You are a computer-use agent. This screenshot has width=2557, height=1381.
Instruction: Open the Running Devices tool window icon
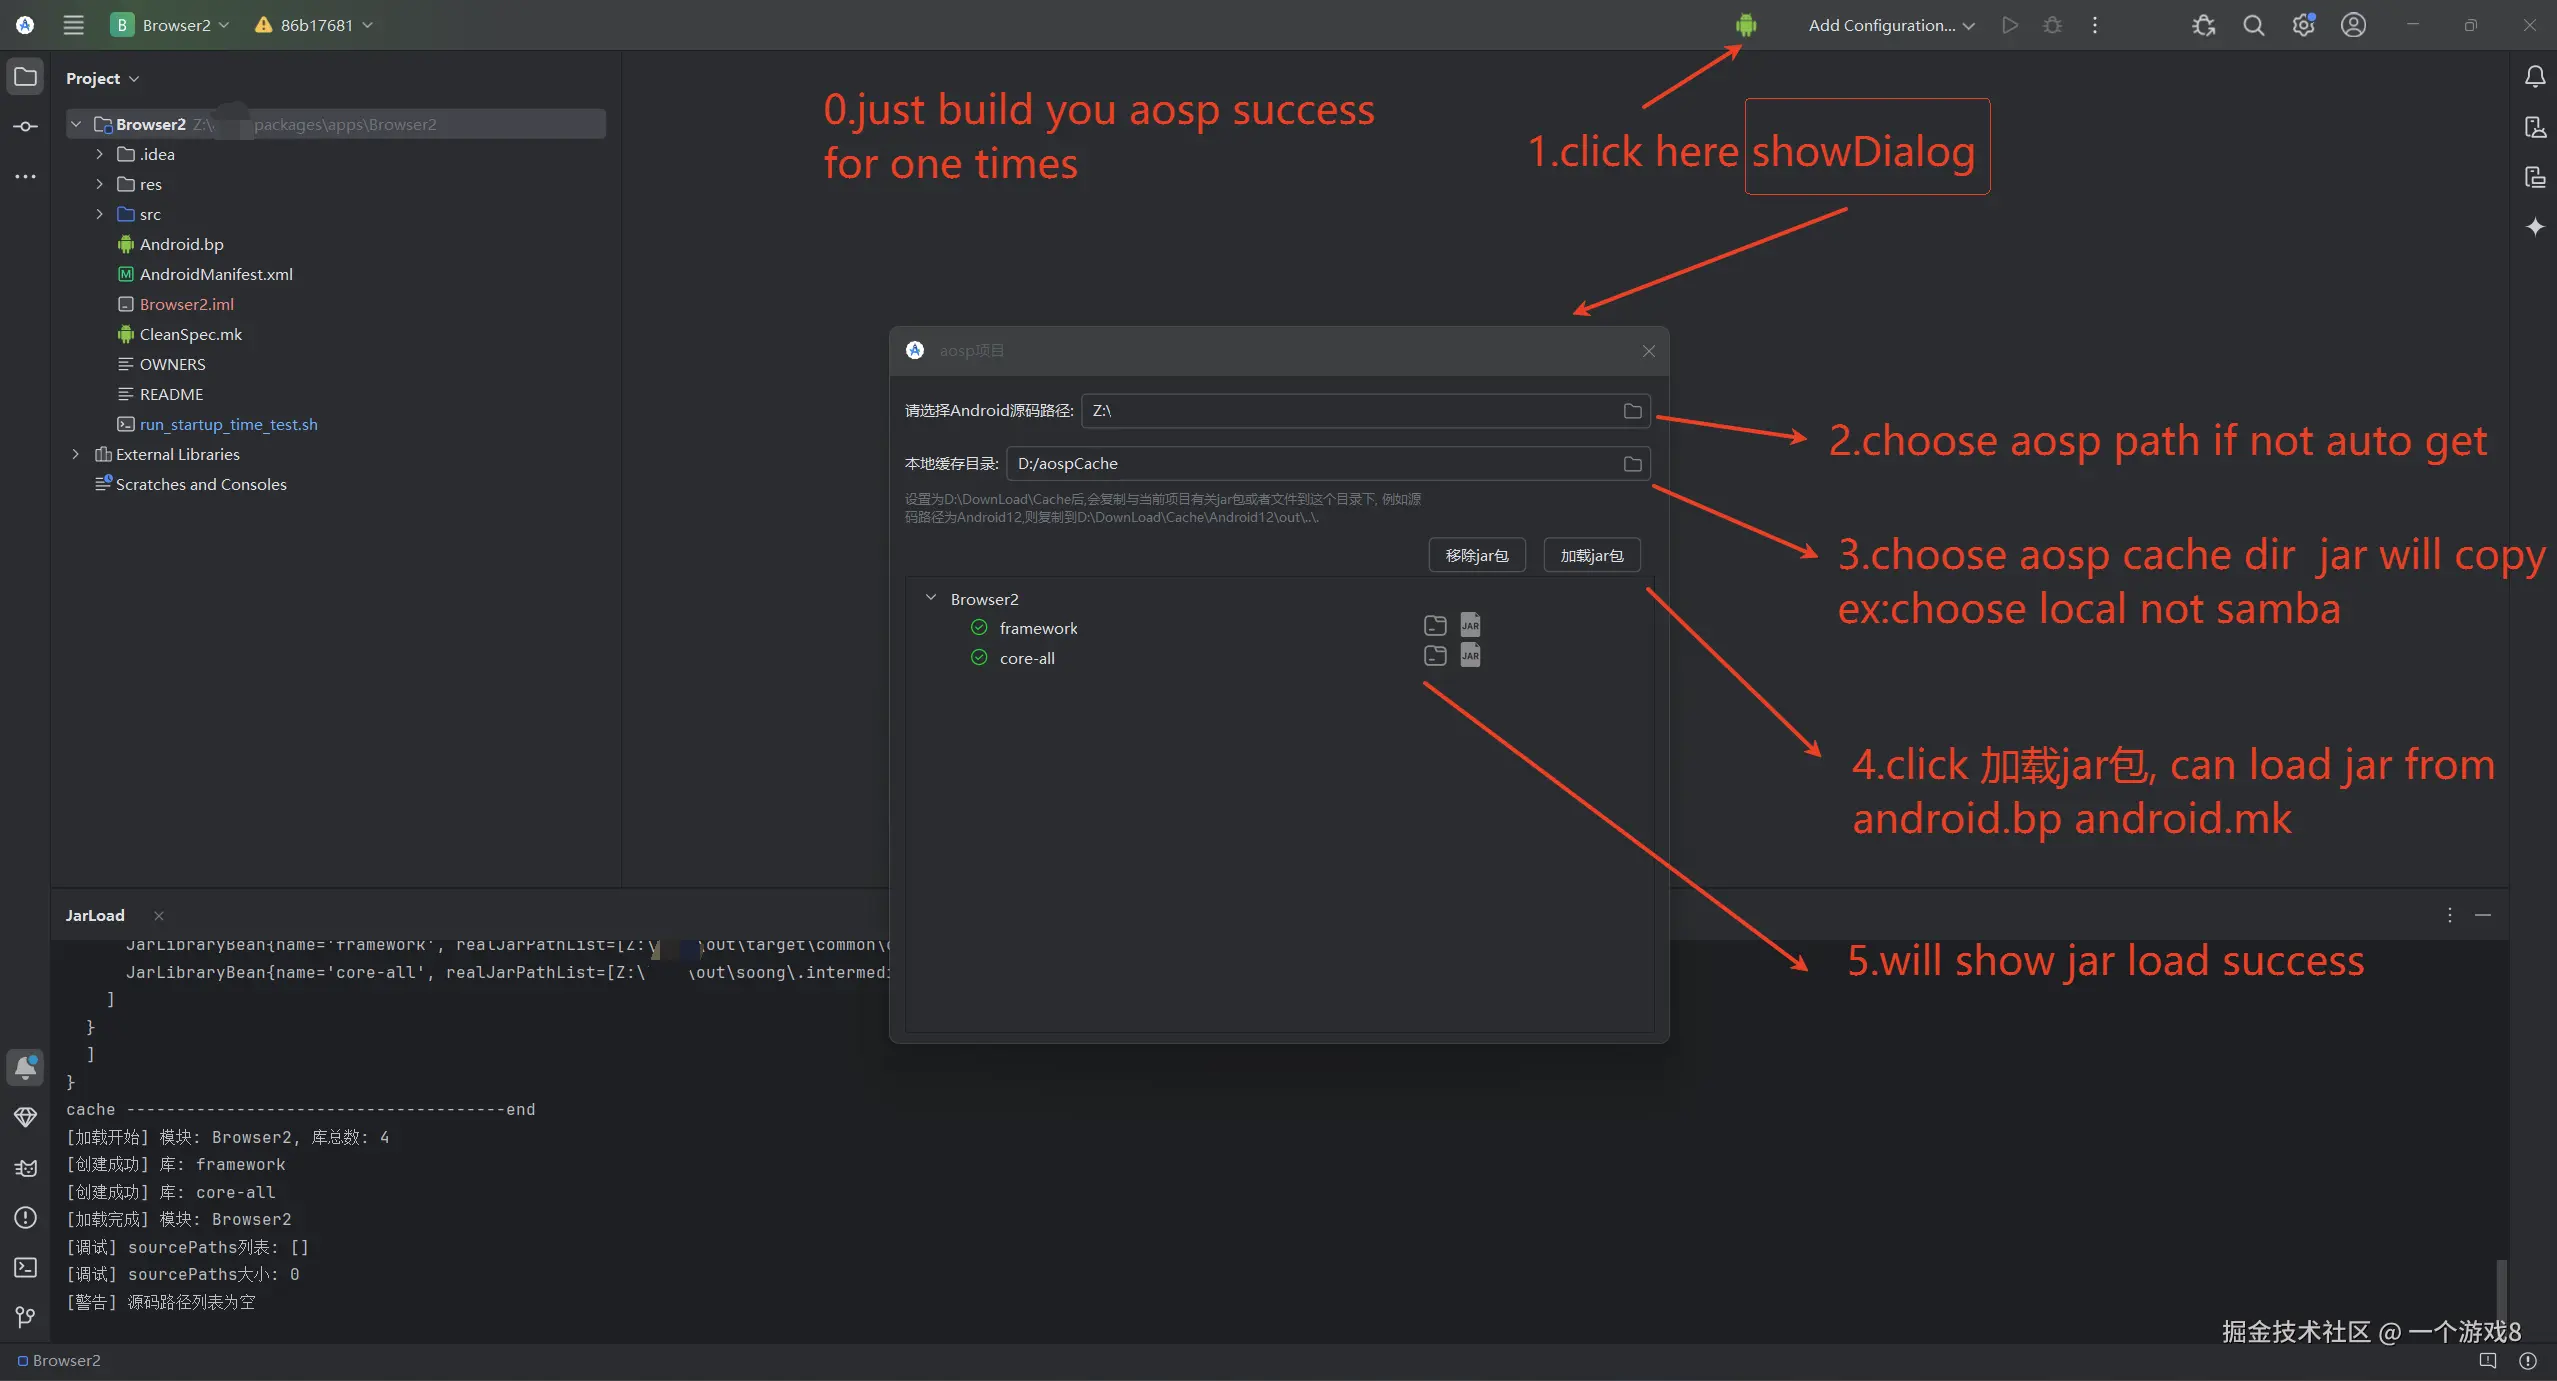tap(2535, 177)
